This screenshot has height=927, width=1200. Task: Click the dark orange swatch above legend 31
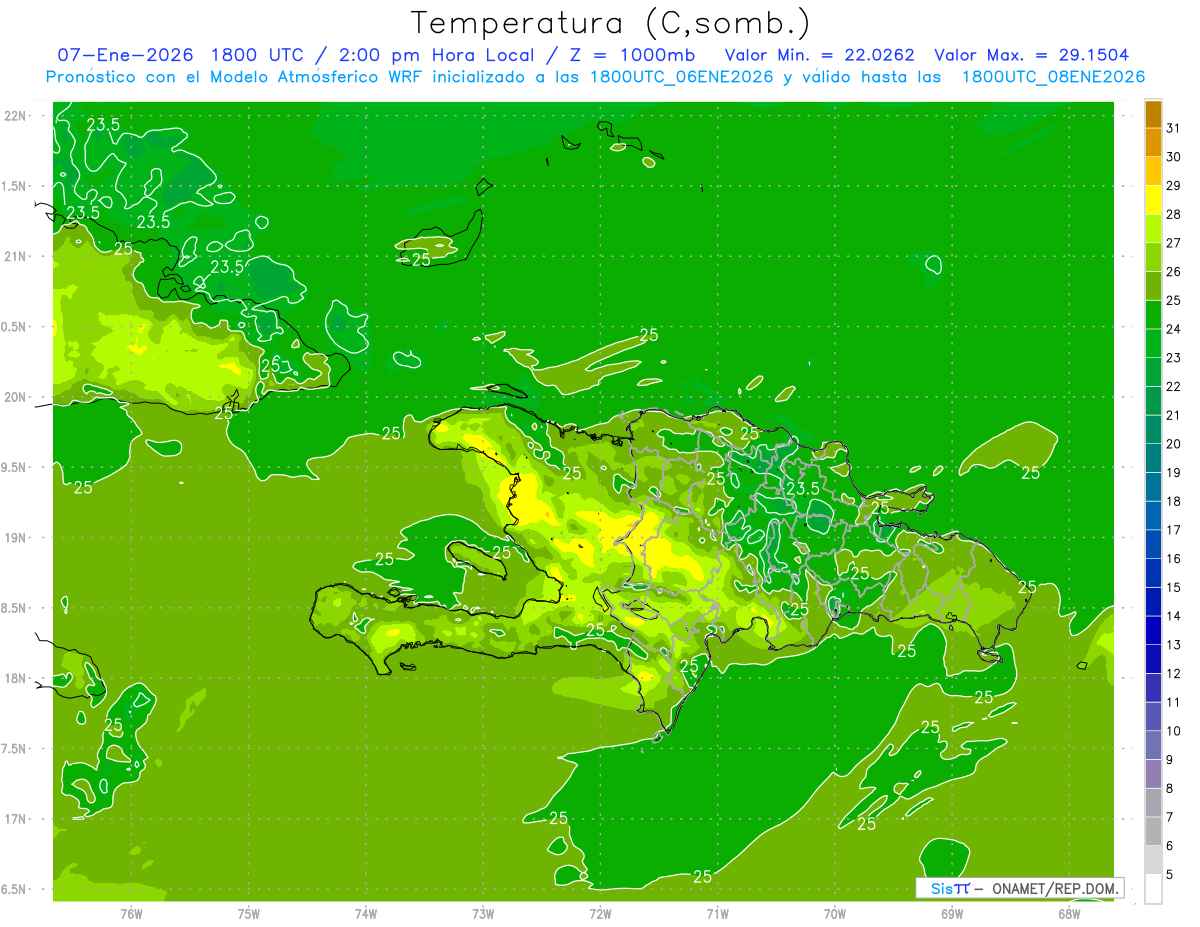[1153, 114]
